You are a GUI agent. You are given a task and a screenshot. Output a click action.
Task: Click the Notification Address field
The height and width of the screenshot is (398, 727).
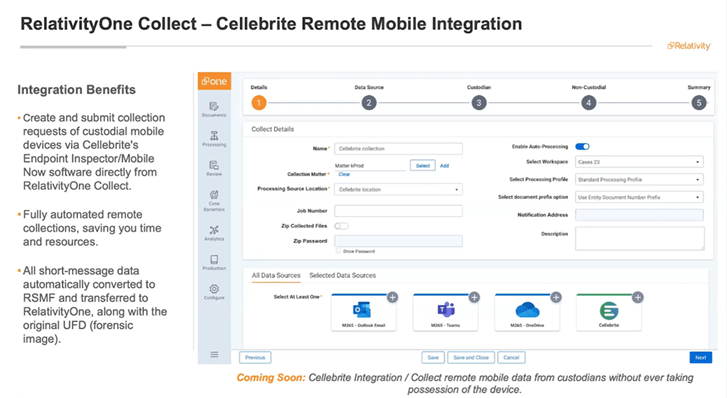pyautogui.click(x=639, y=215)
